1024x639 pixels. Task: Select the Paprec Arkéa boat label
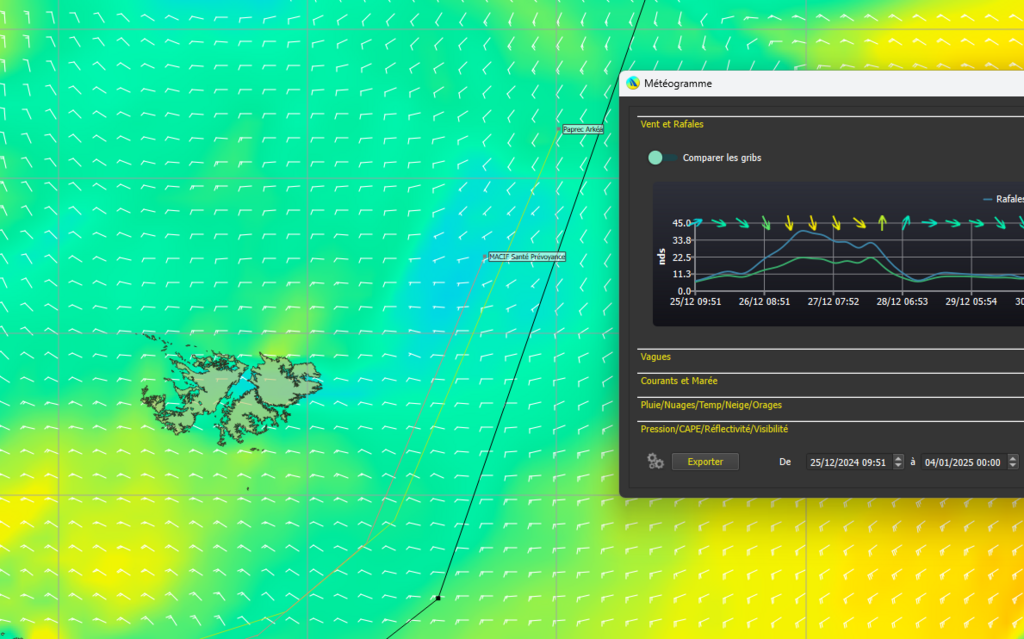[x=583, y=129]
